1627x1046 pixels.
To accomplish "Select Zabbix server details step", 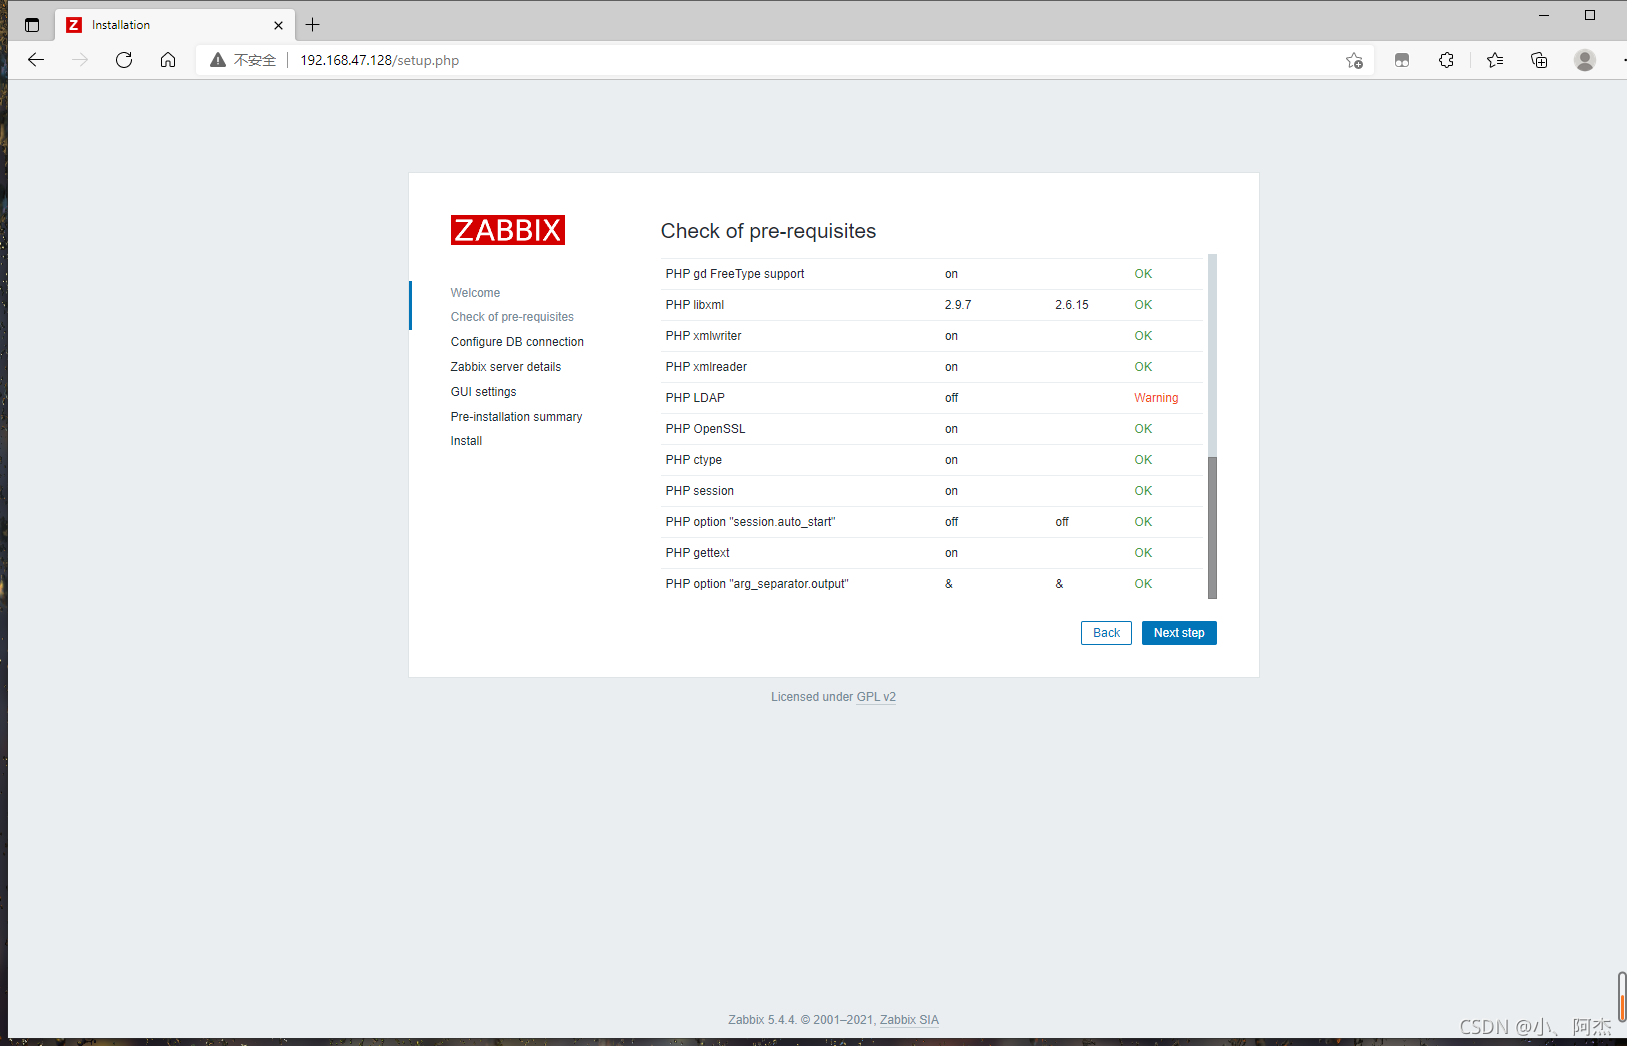I will pos(506,367).
